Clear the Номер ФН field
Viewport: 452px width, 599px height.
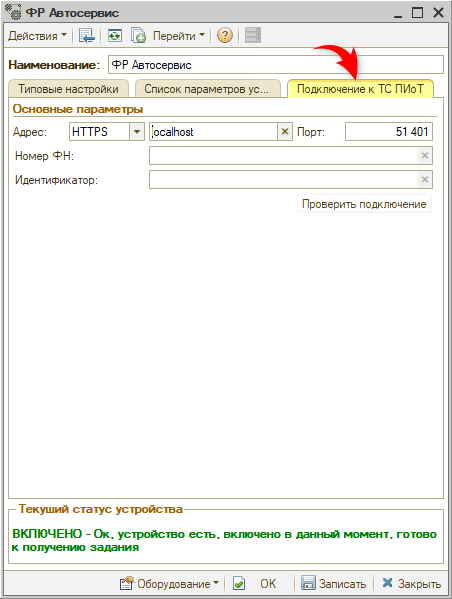coord(424,156)
